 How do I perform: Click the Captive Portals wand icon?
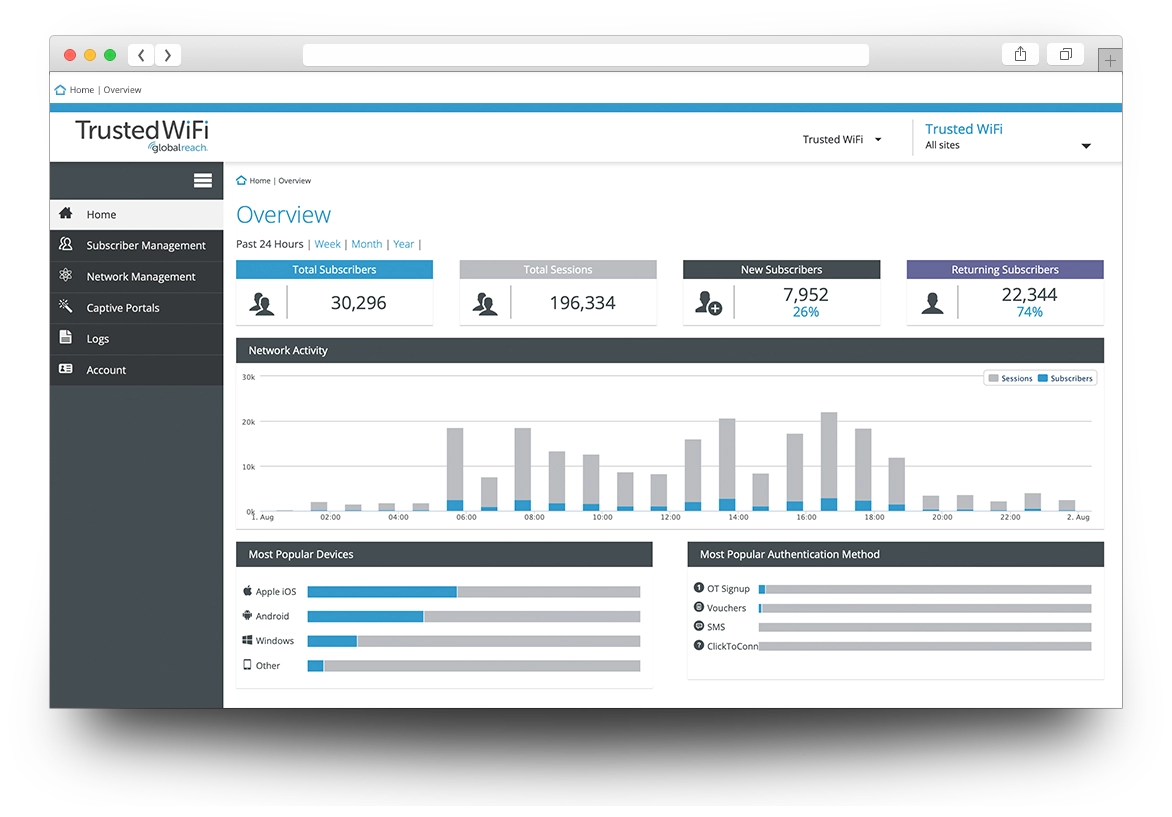pos(66,307)
